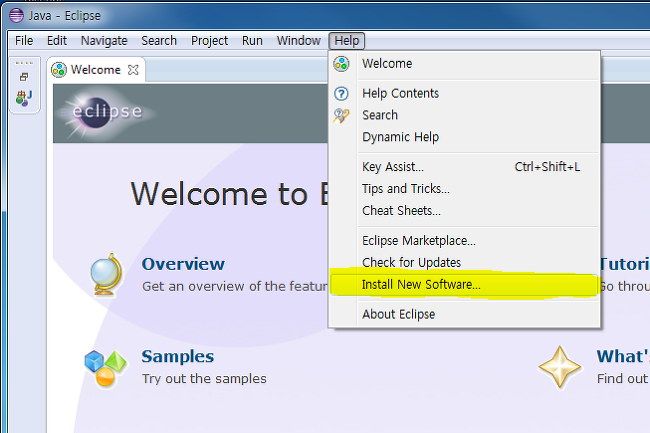This screenshot has width=650, height=433.
Task: Open the Java perspective icon in the left trim
Action: click(x=24, y=98)
